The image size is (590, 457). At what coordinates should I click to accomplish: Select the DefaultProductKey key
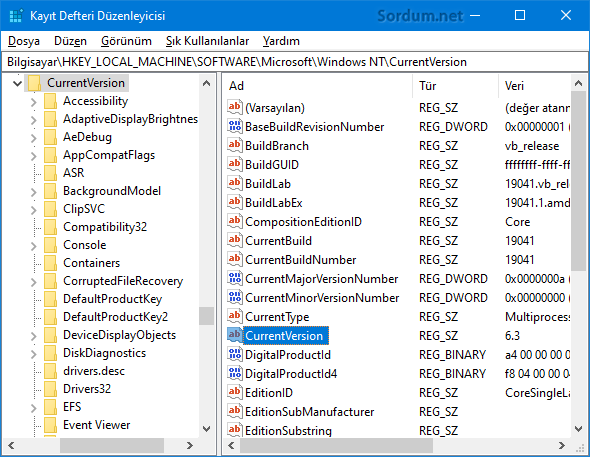(x=113, y=299)
